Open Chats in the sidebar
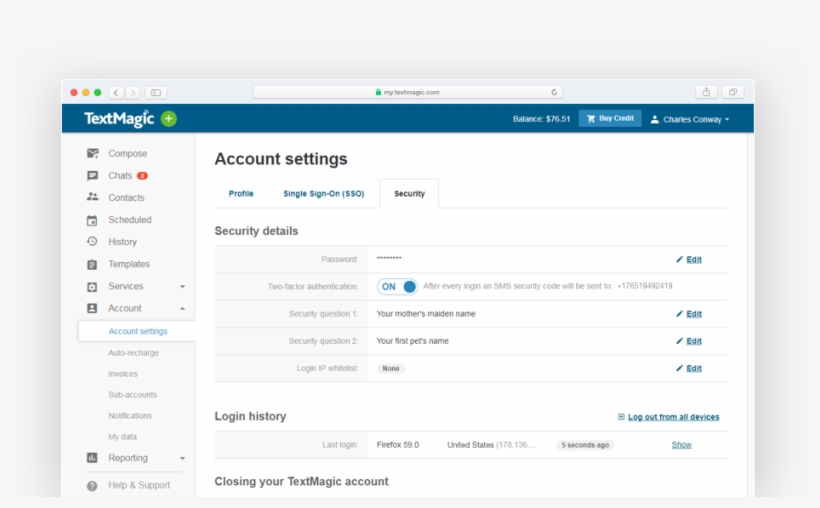 [120, 176]
